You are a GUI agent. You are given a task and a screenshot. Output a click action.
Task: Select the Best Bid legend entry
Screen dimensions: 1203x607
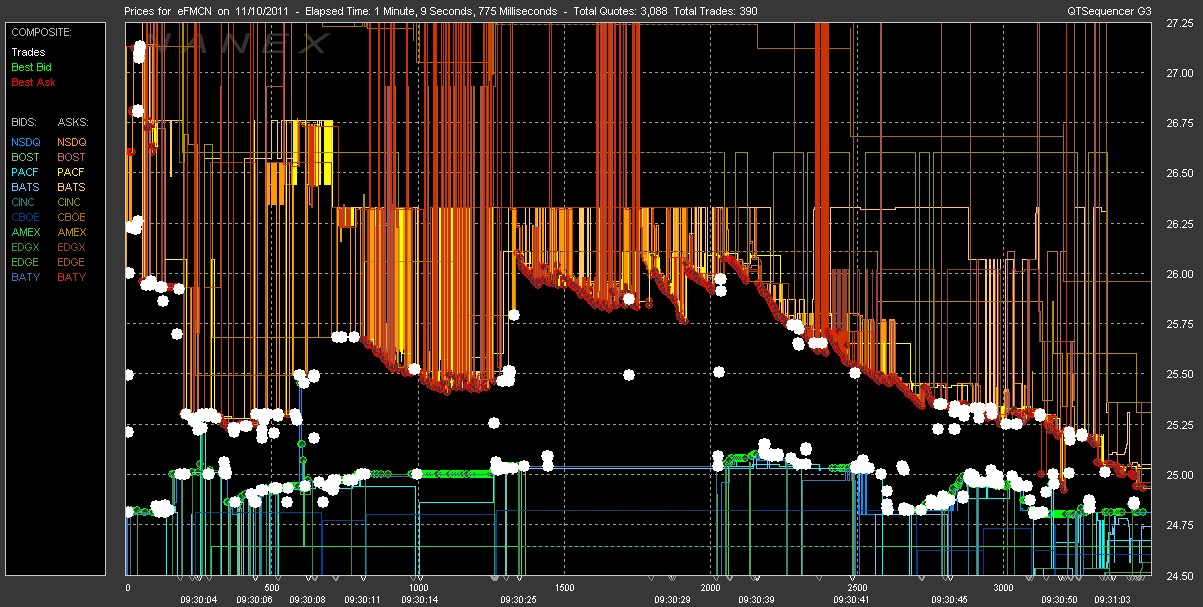[x=31, y=67]
